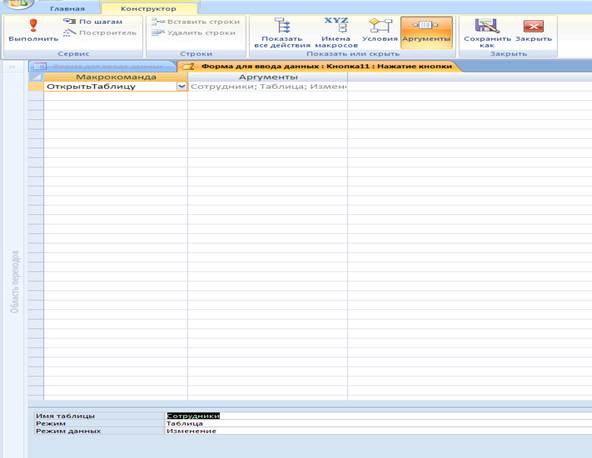Switch to the blurred form document tab
This screenshot has width=592, height=458.
coord(102,66)
